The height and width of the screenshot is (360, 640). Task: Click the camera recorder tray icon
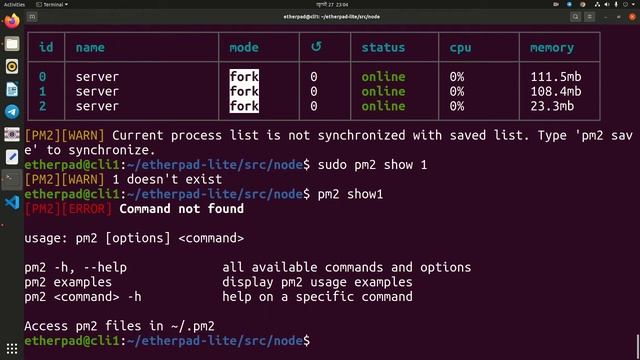(556, 4)
